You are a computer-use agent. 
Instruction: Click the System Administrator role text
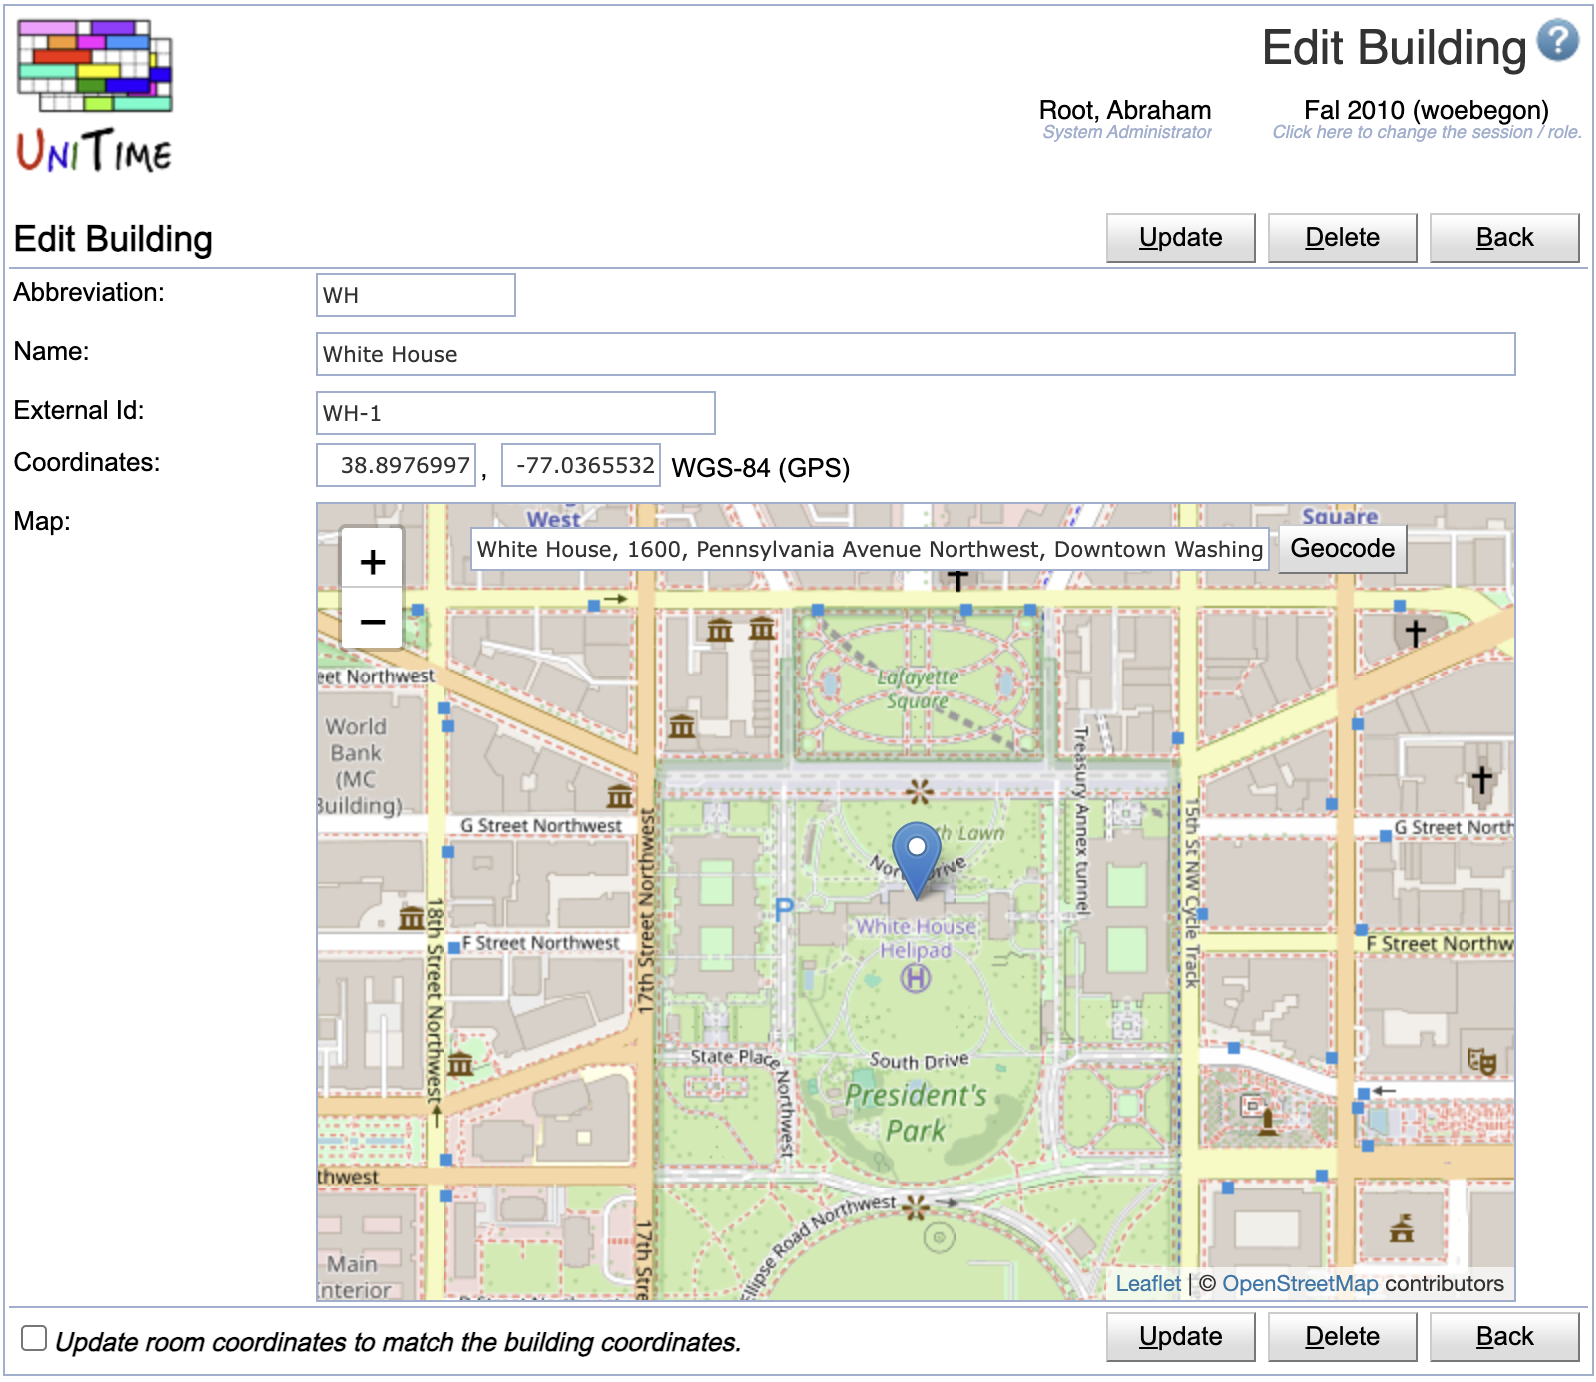point(1127,132)
